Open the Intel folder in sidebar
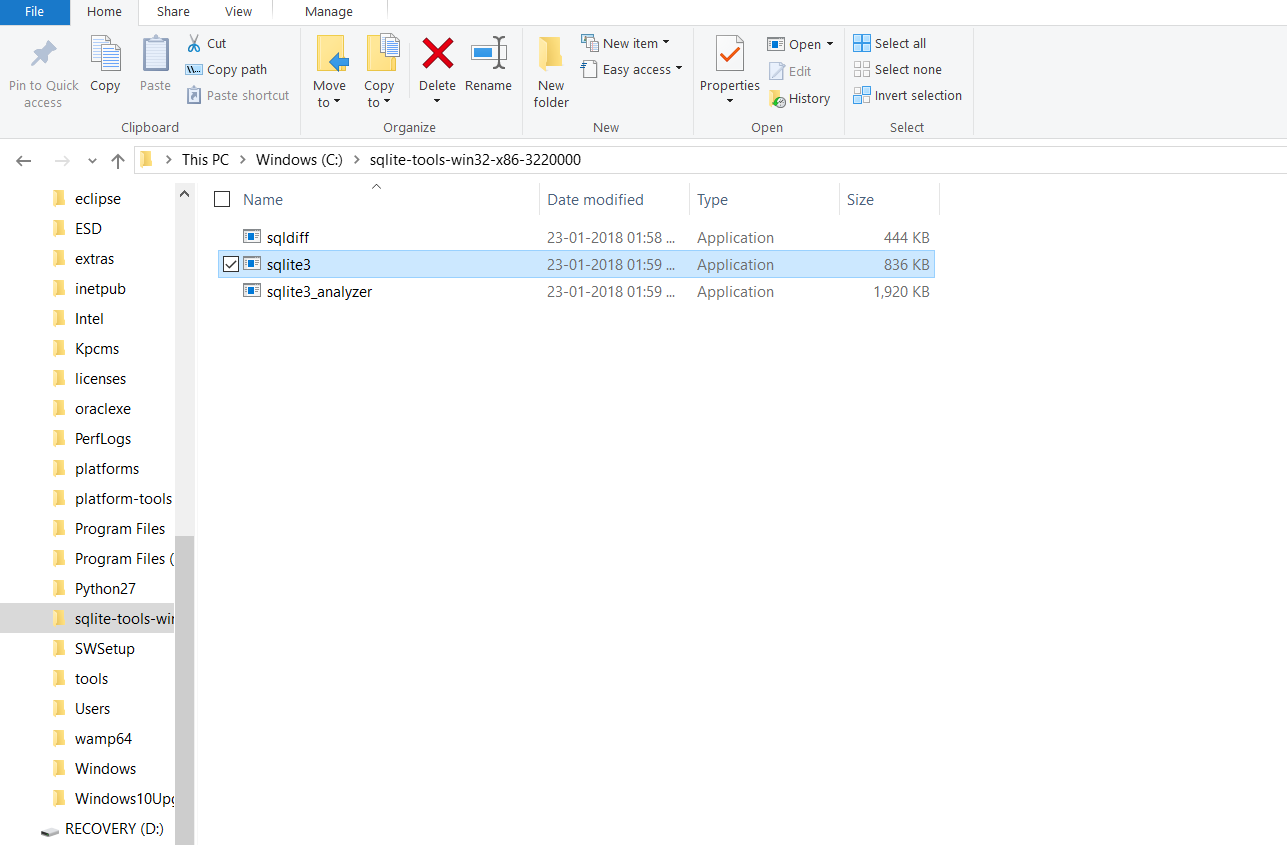 click(89, 318)
